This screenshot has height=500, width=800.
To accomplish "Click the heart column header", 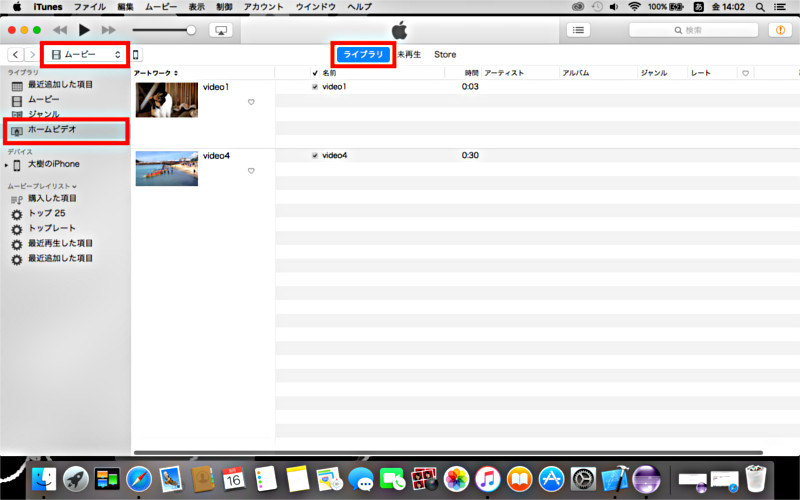I will point(745,73).
